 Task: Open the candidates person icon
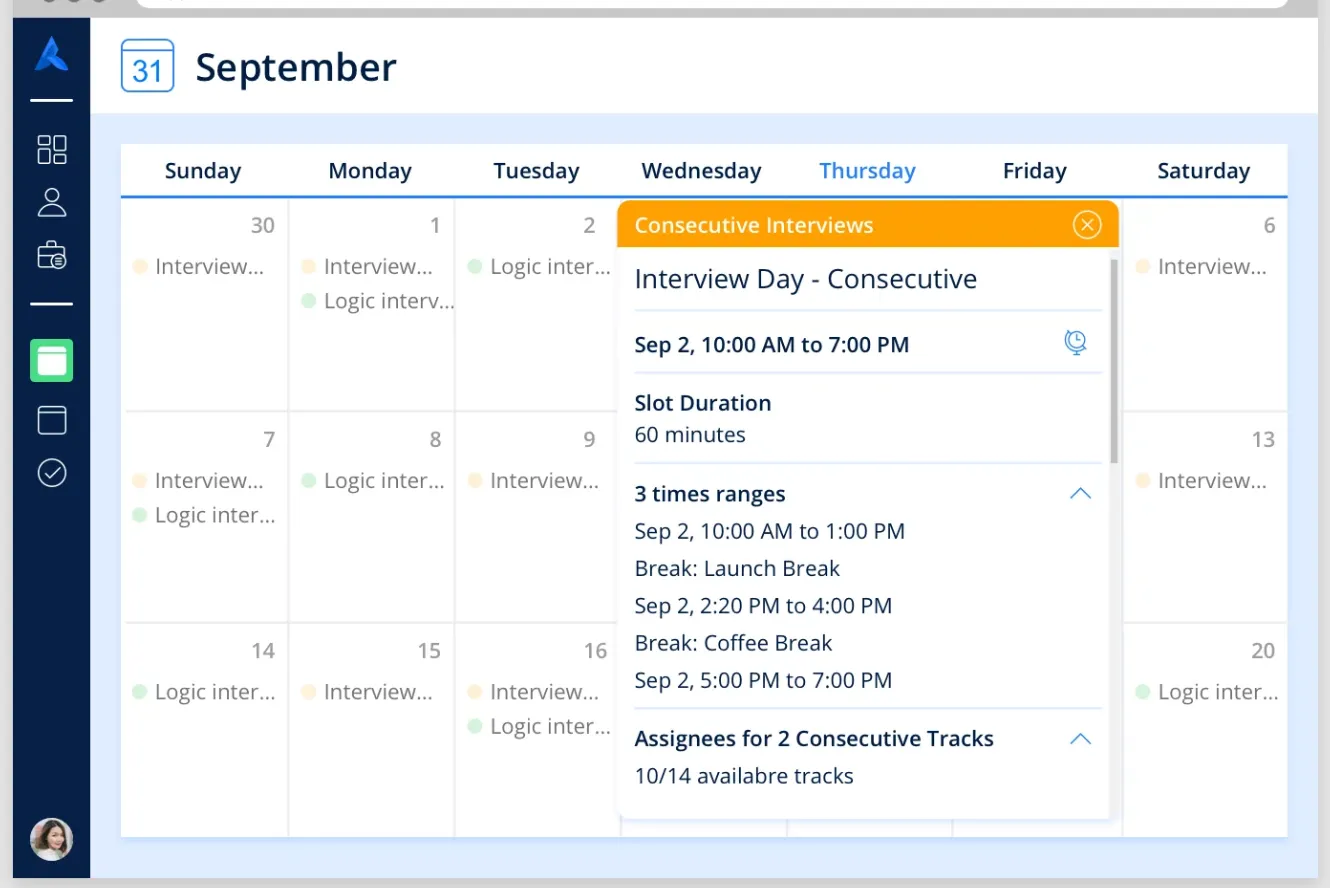pos(51,202)
